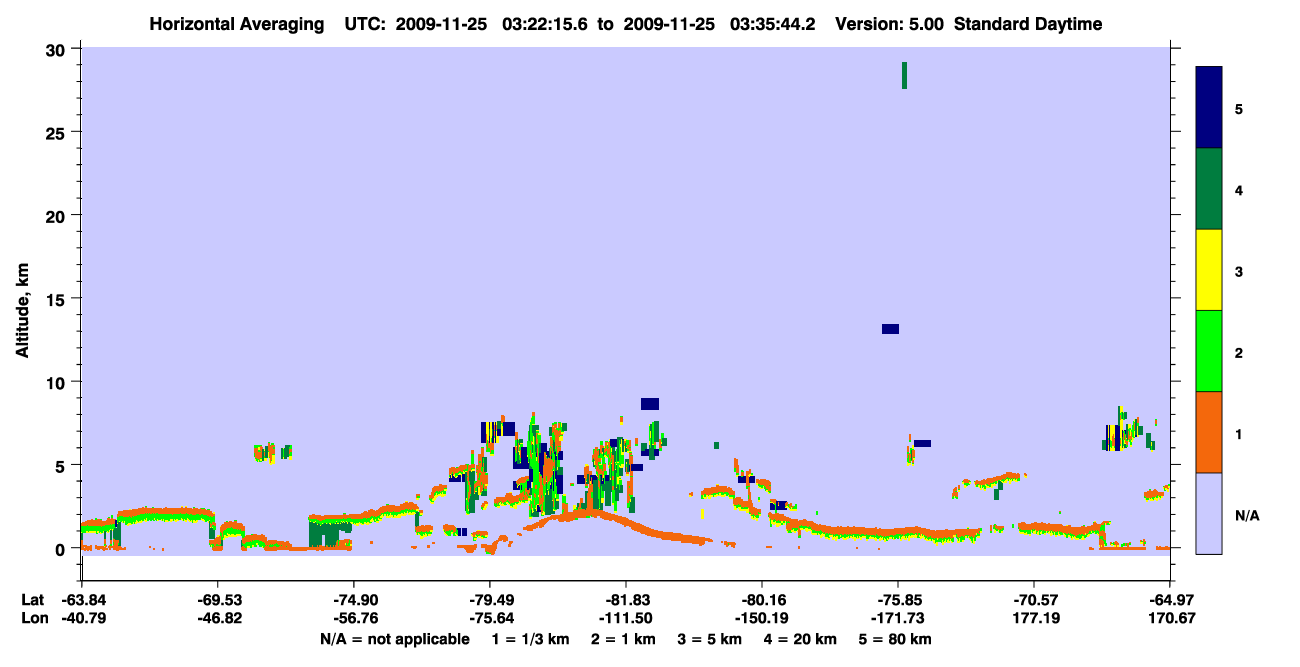Click the lavender N/A colorbar segment
Image resolution: width=1300 pixels, height=667 pixels.
[1209, 513]
